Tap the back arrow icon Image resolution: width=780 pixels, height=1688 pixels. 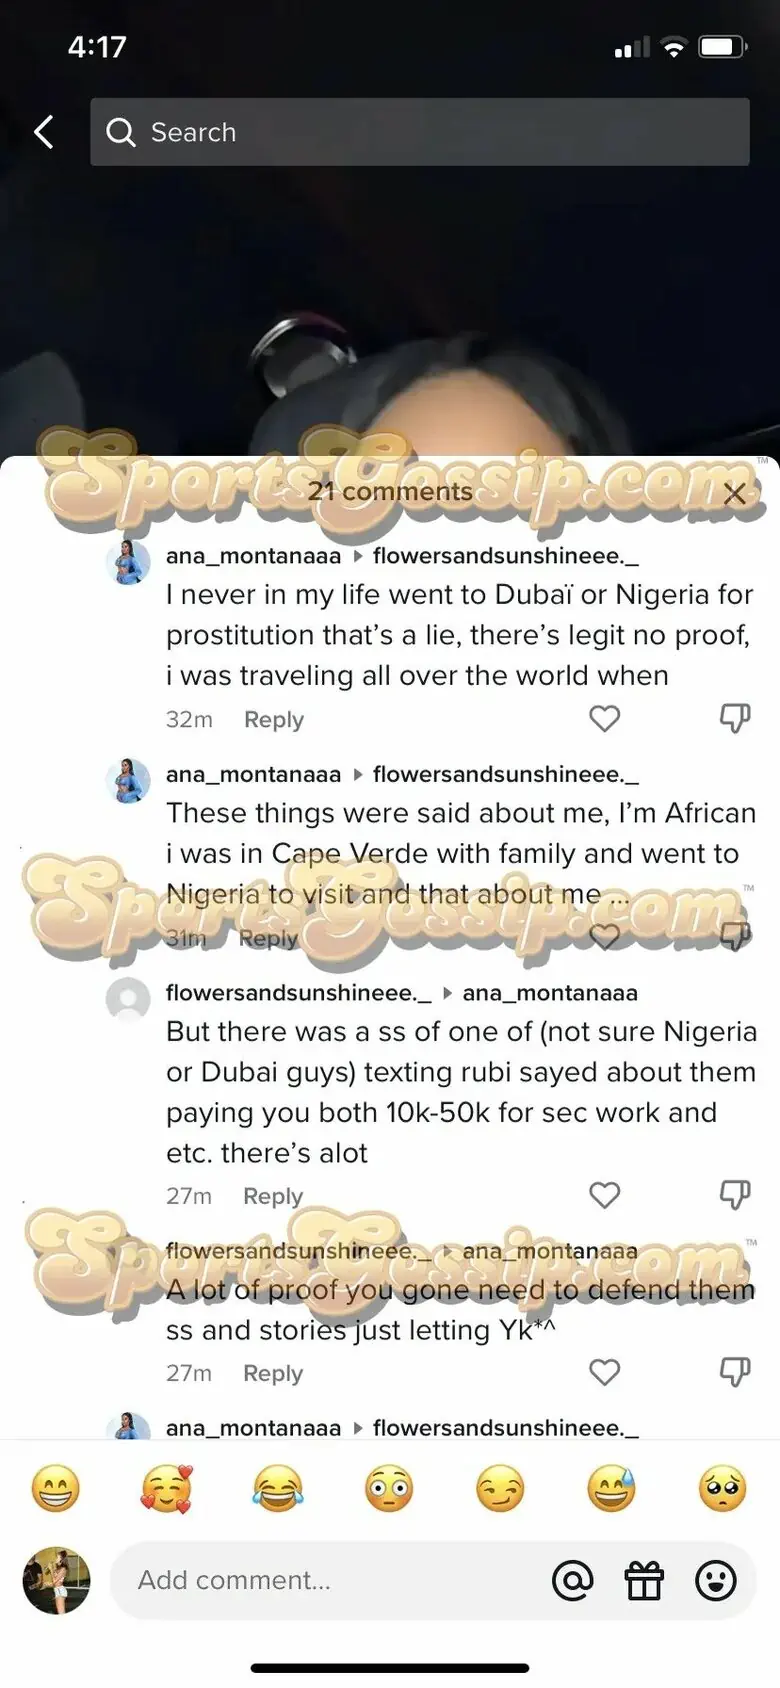(44, 132)
